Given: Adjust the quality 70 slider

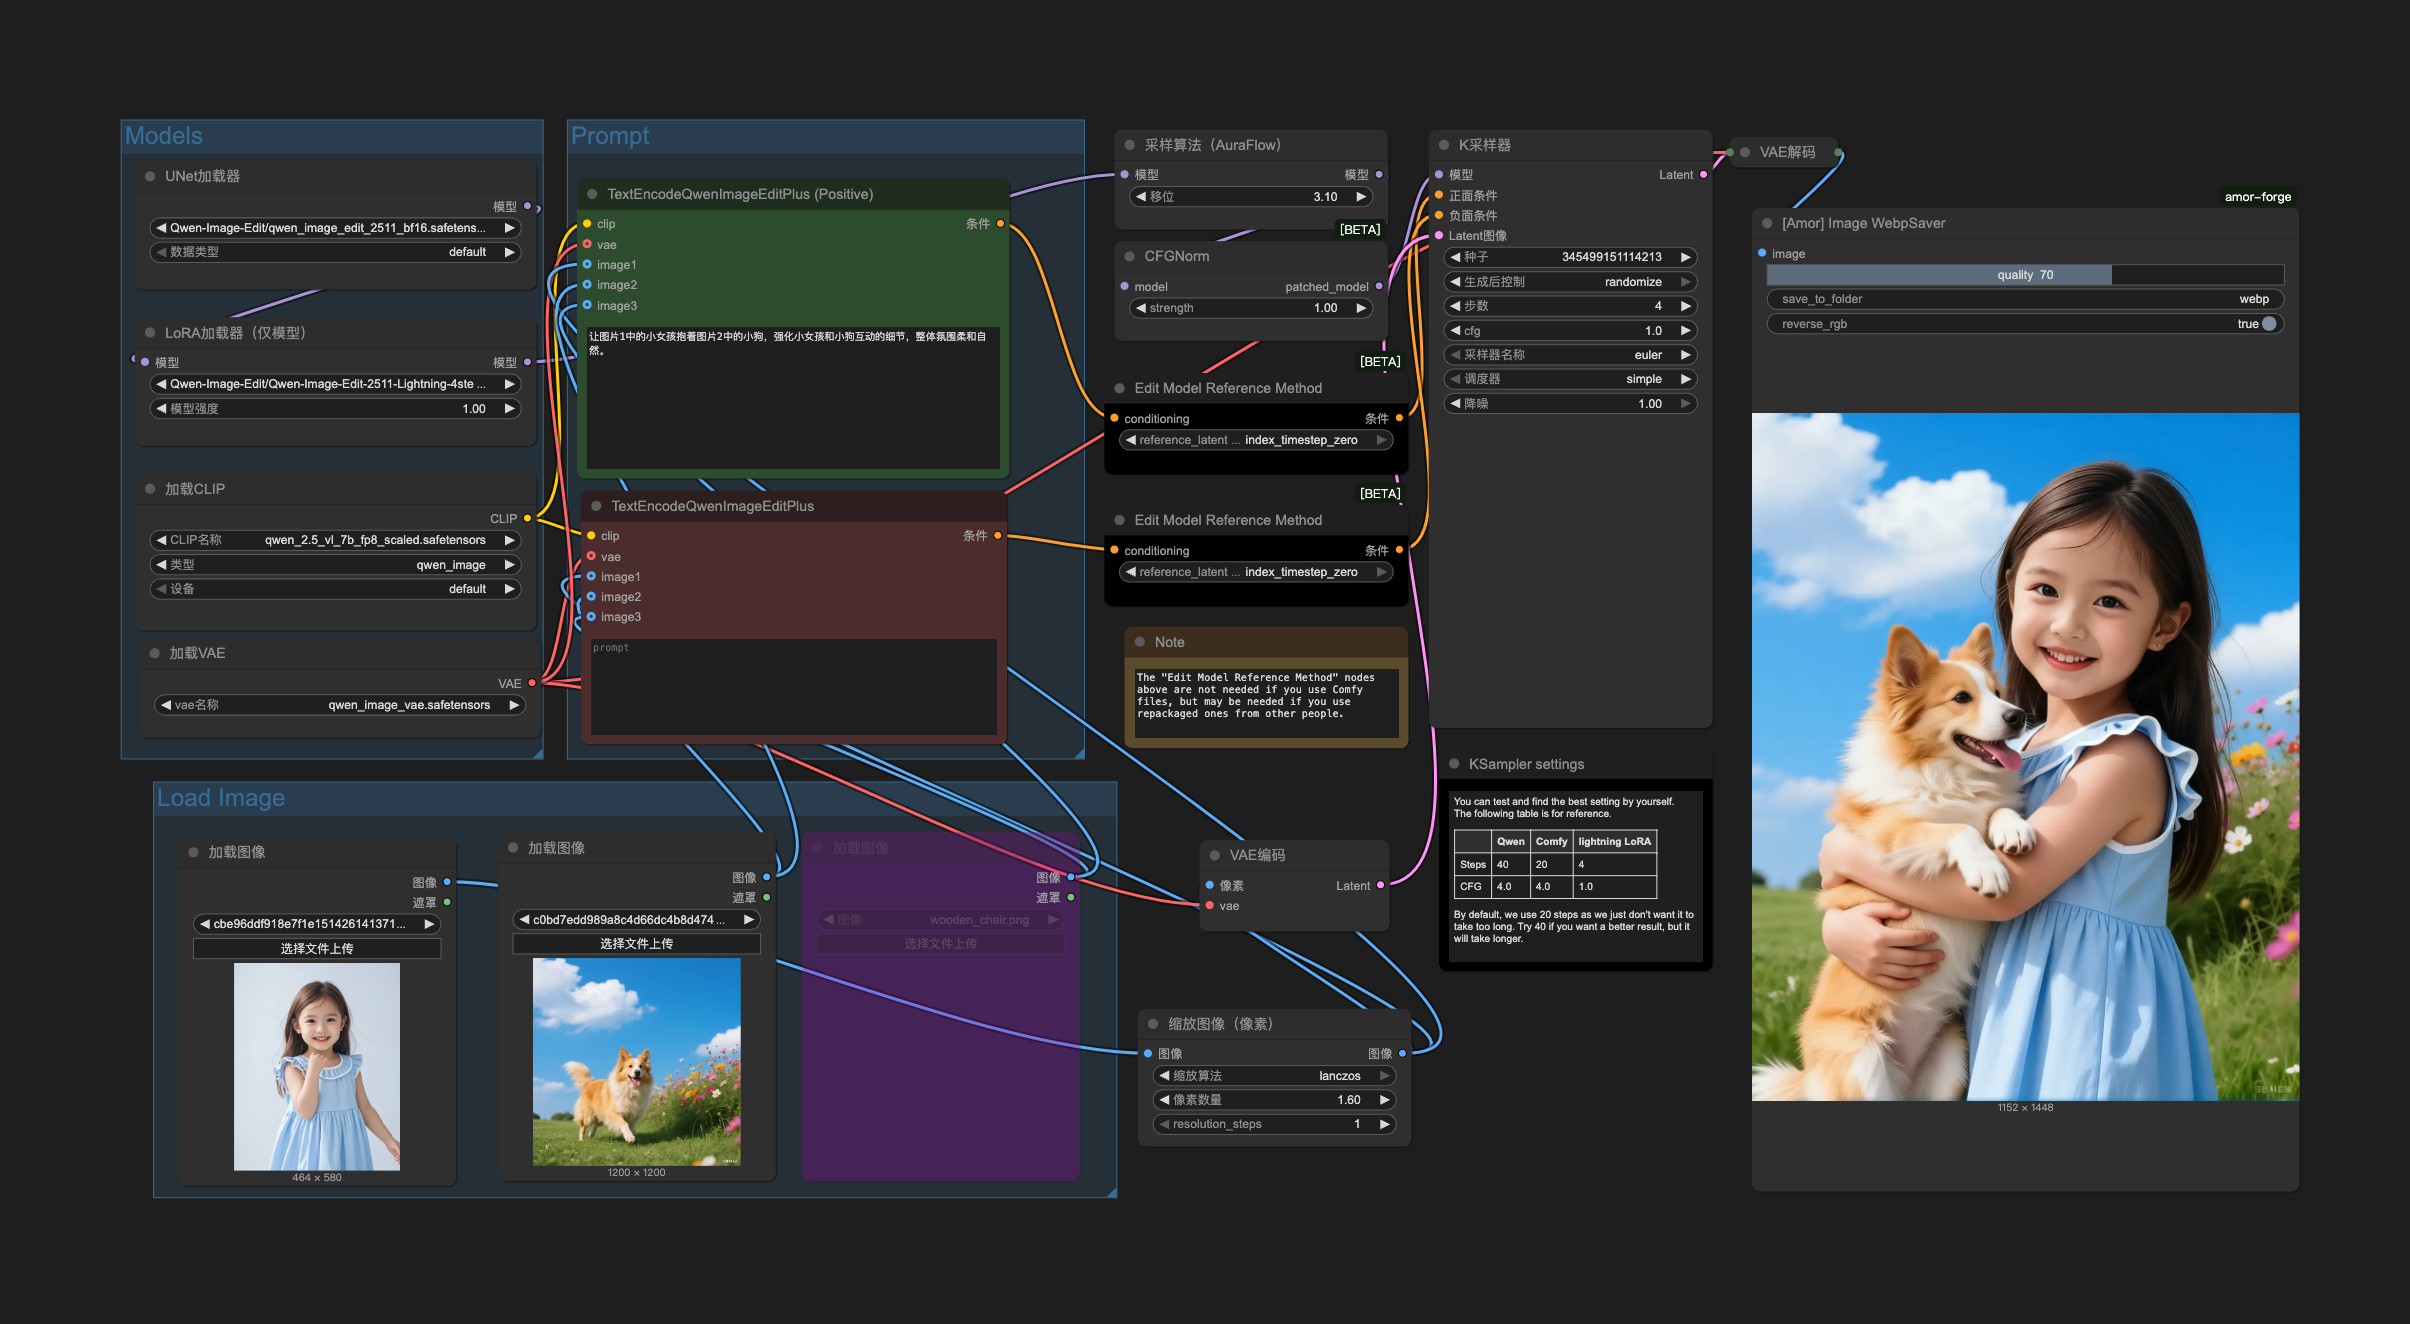Looking at the screenshot, I should 2025,275.
